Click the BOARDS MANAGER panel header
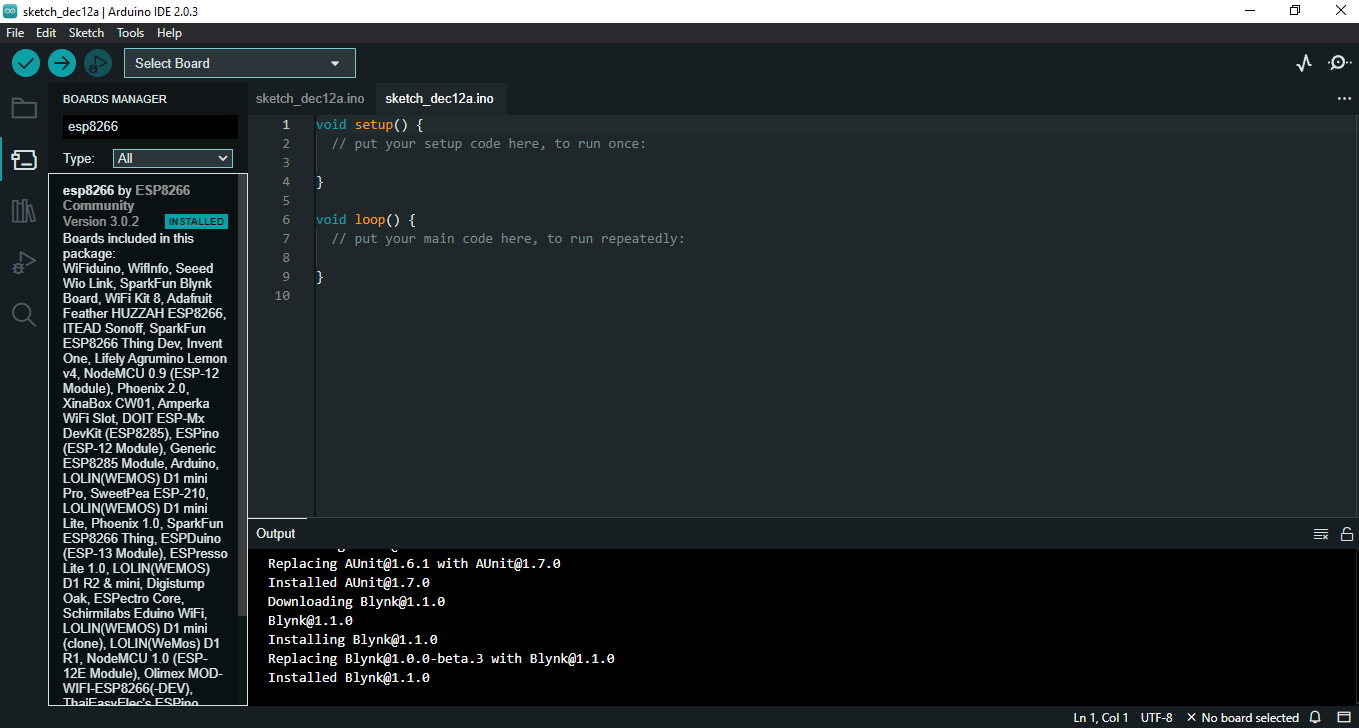 click(x=115, y=99)
